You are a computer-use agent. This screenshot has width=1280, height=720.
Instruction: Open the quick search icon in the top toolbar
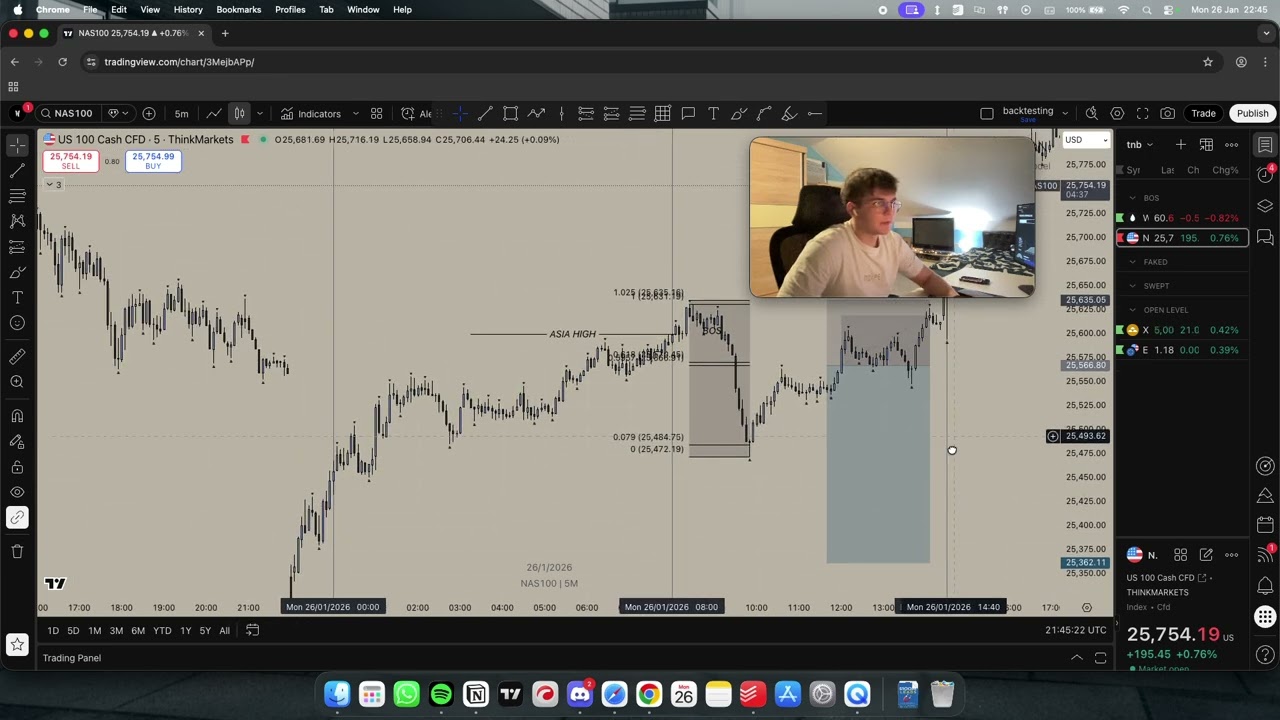point(1091,113)
